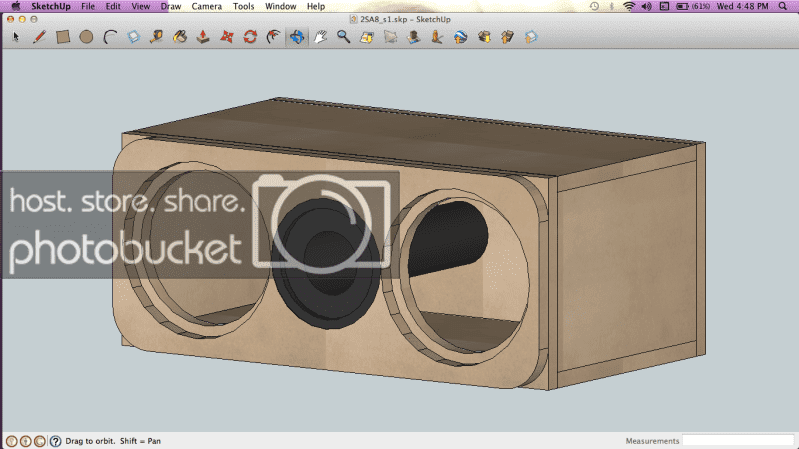Image resolution: width=799 pixels, height=449 pixels.
Task: Choose the Zoom magnifier tool
Action: point(343,37)
